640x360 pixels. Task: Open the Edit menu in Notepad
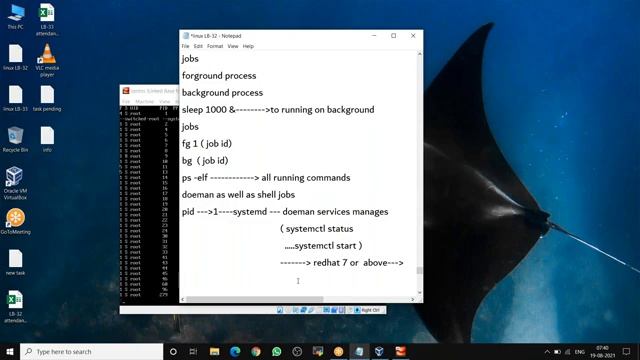point(198,46)
